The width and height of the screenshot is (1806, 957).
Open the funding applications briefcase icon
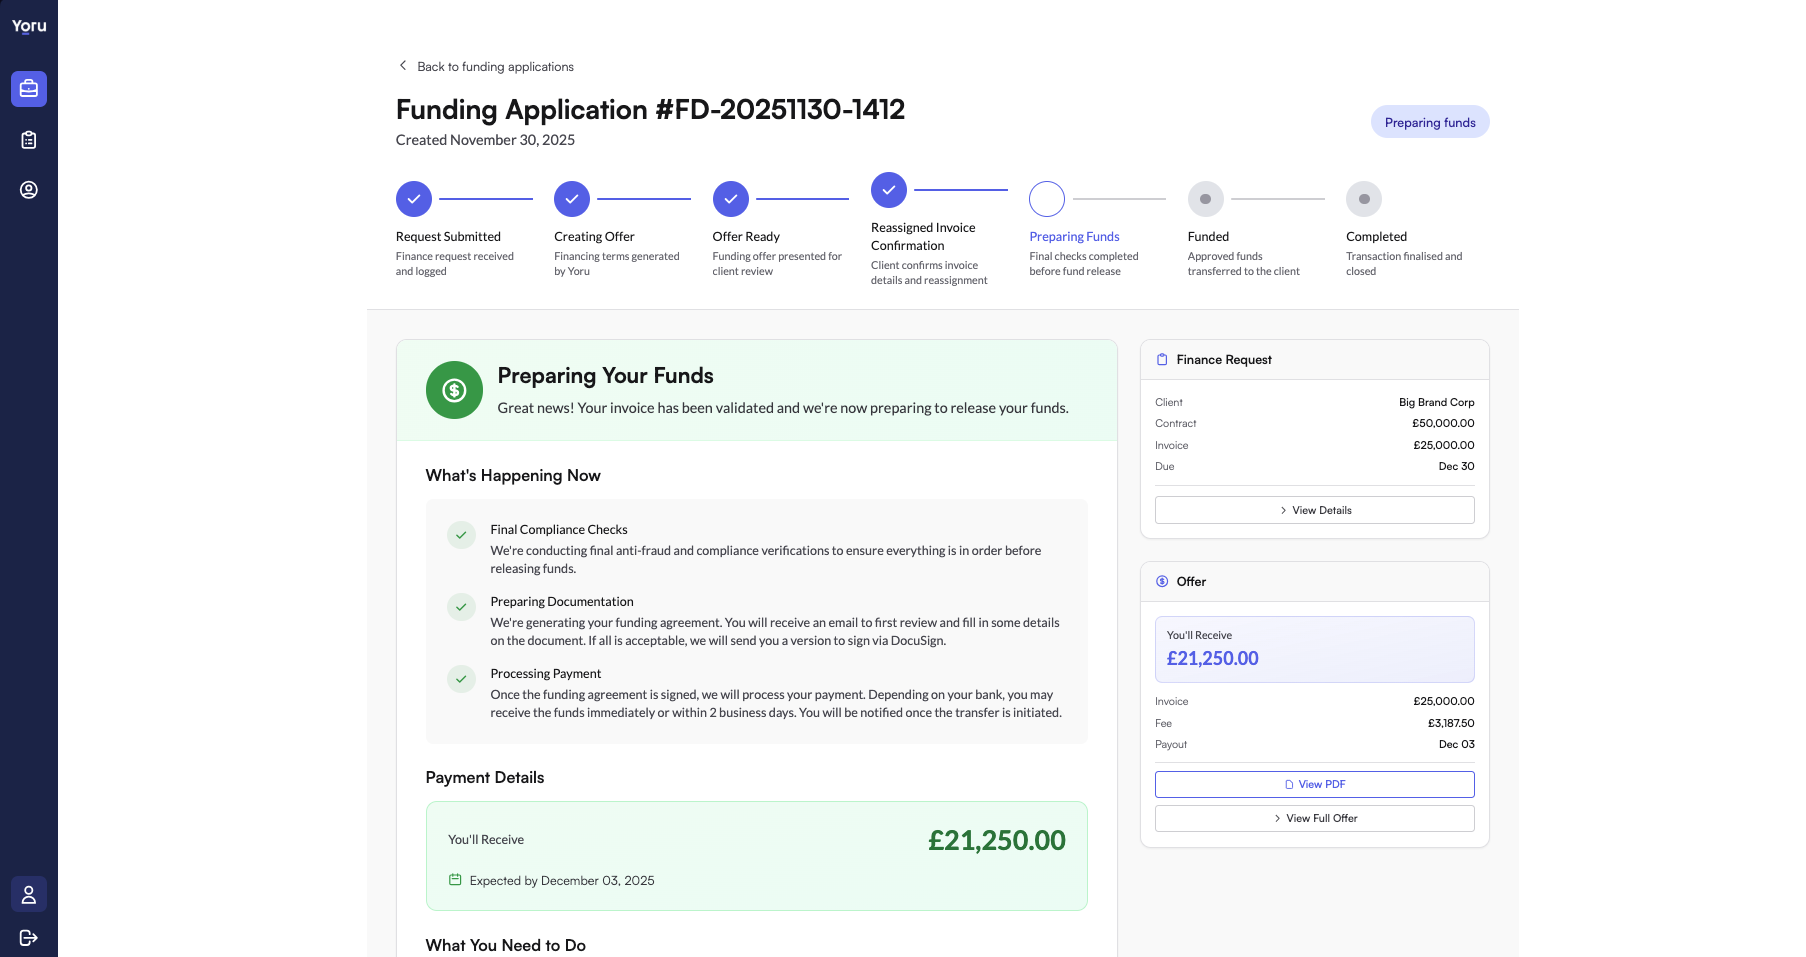[29, 88]
